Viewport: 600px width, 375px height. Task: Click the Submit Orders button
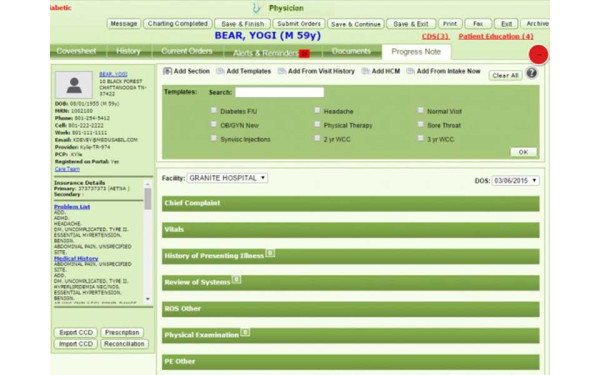(299, 24)
